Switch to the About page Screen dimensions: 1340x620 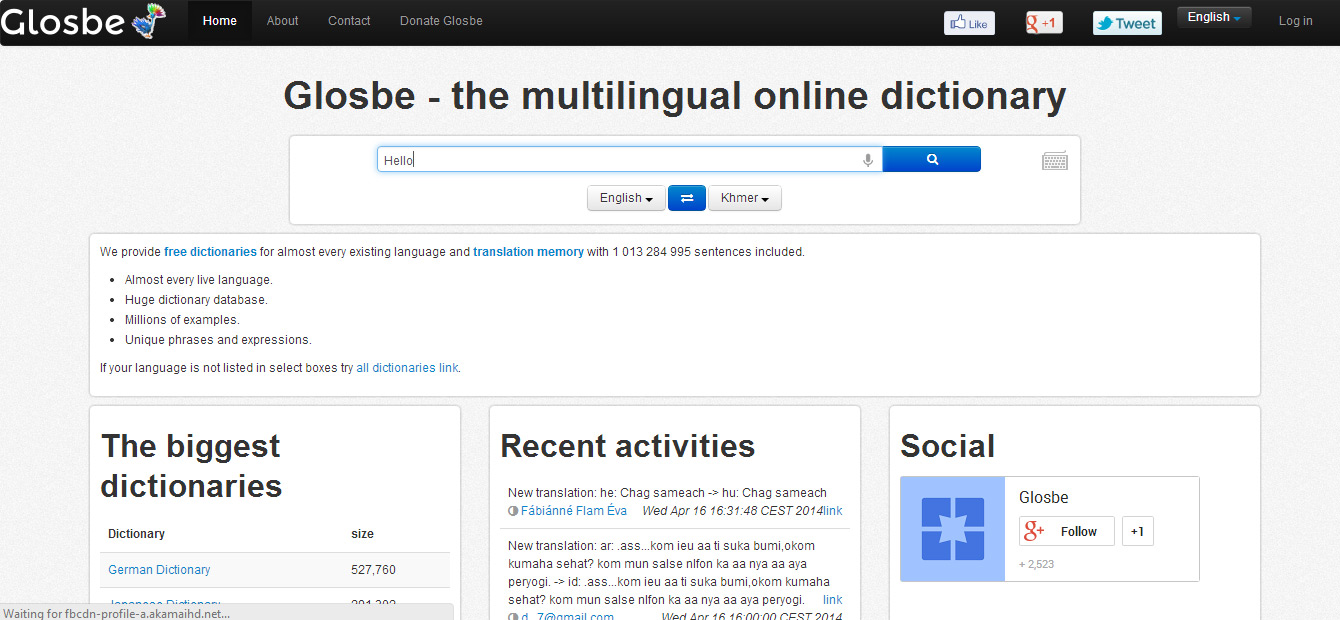pos(282,20)
